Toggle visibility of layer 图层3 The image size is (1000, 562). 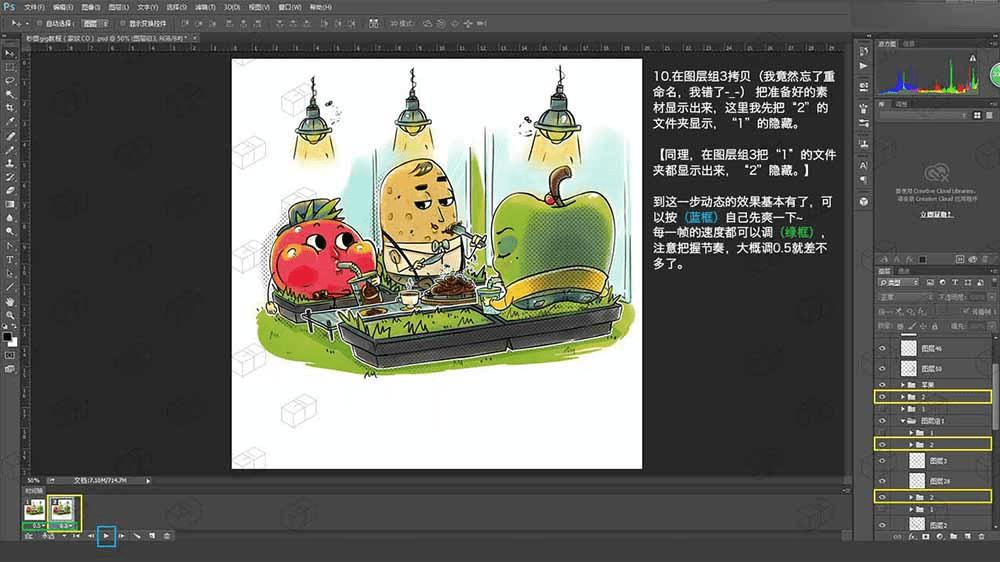tap(883, 461)
